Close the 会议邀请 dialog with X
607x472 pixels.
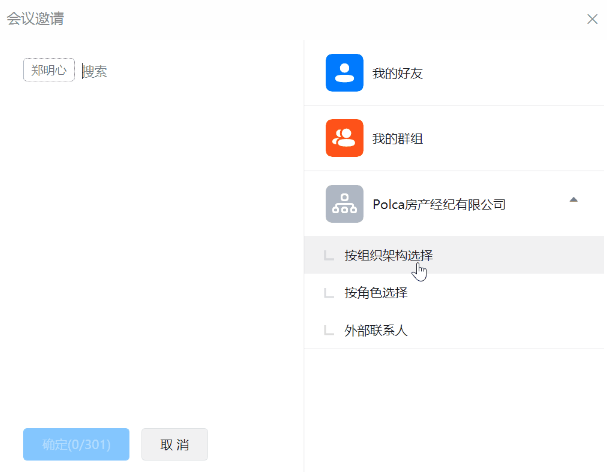point(592,19)
